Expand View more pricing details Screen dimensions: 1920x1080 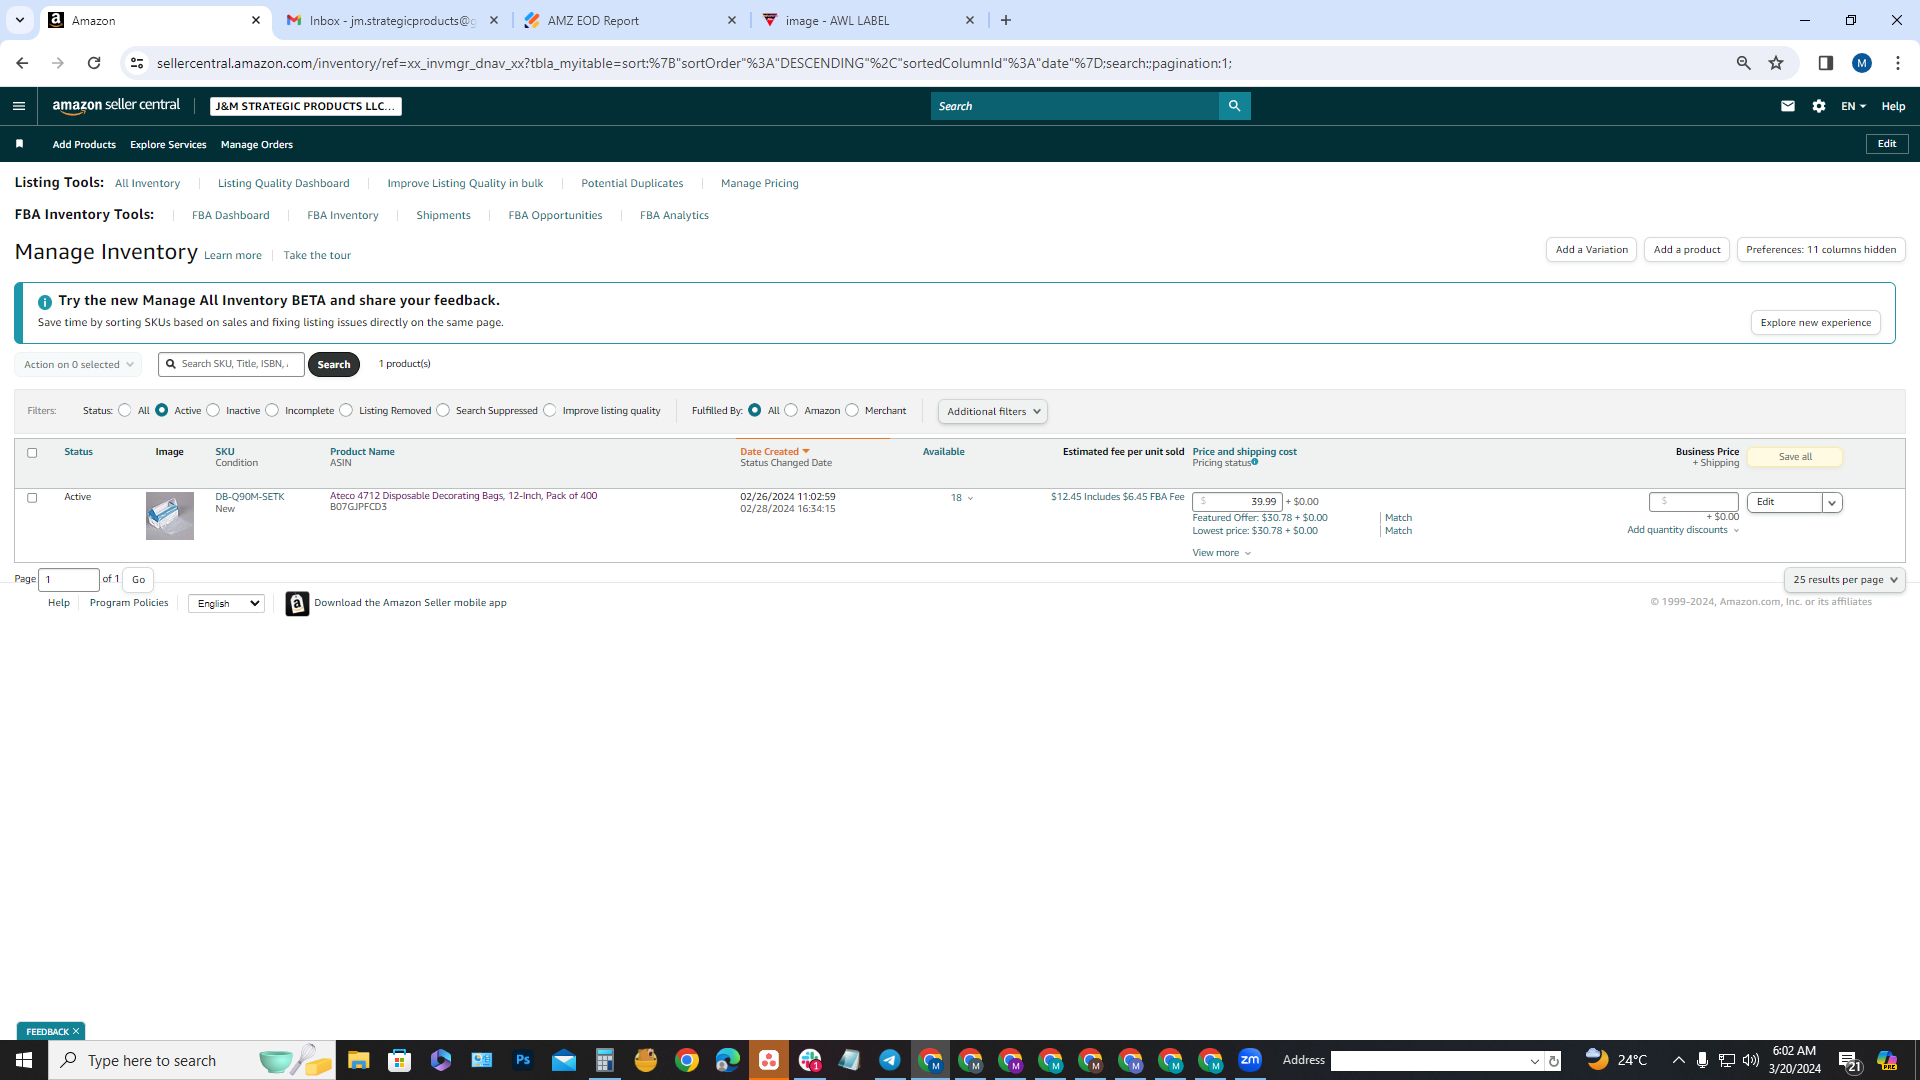(1221, 553)
